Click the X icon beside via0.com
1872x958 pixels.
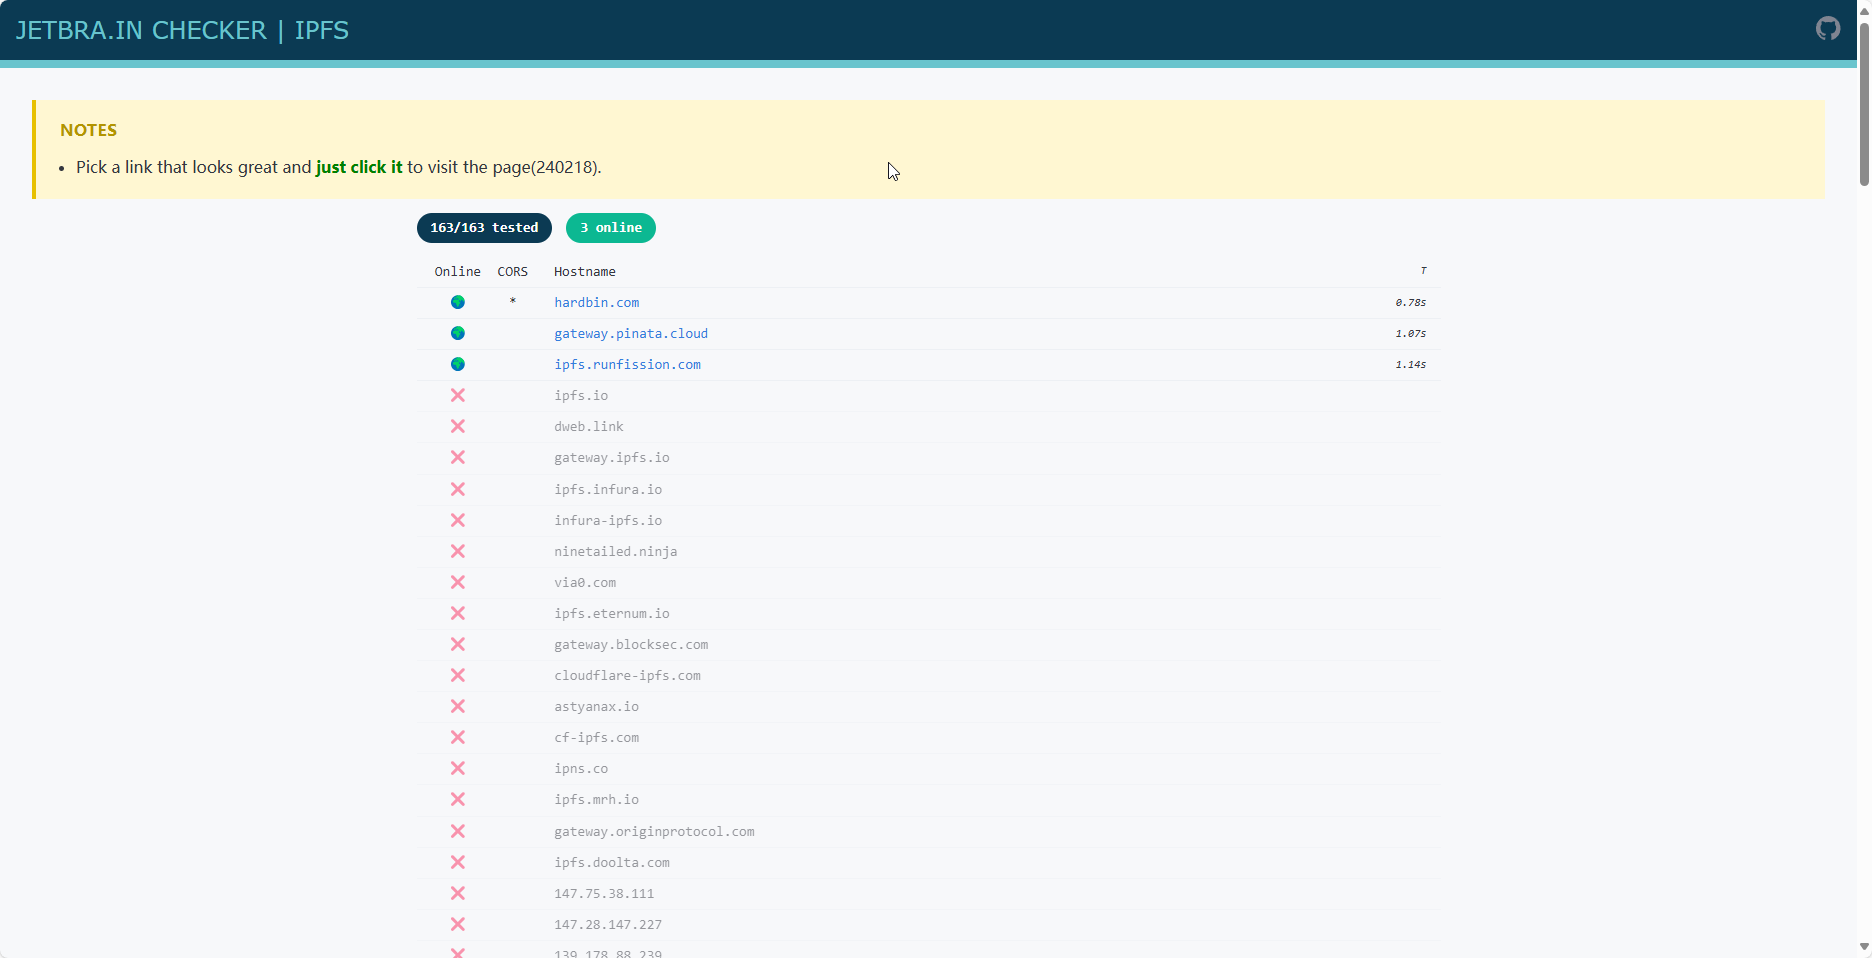click(458, 582)
